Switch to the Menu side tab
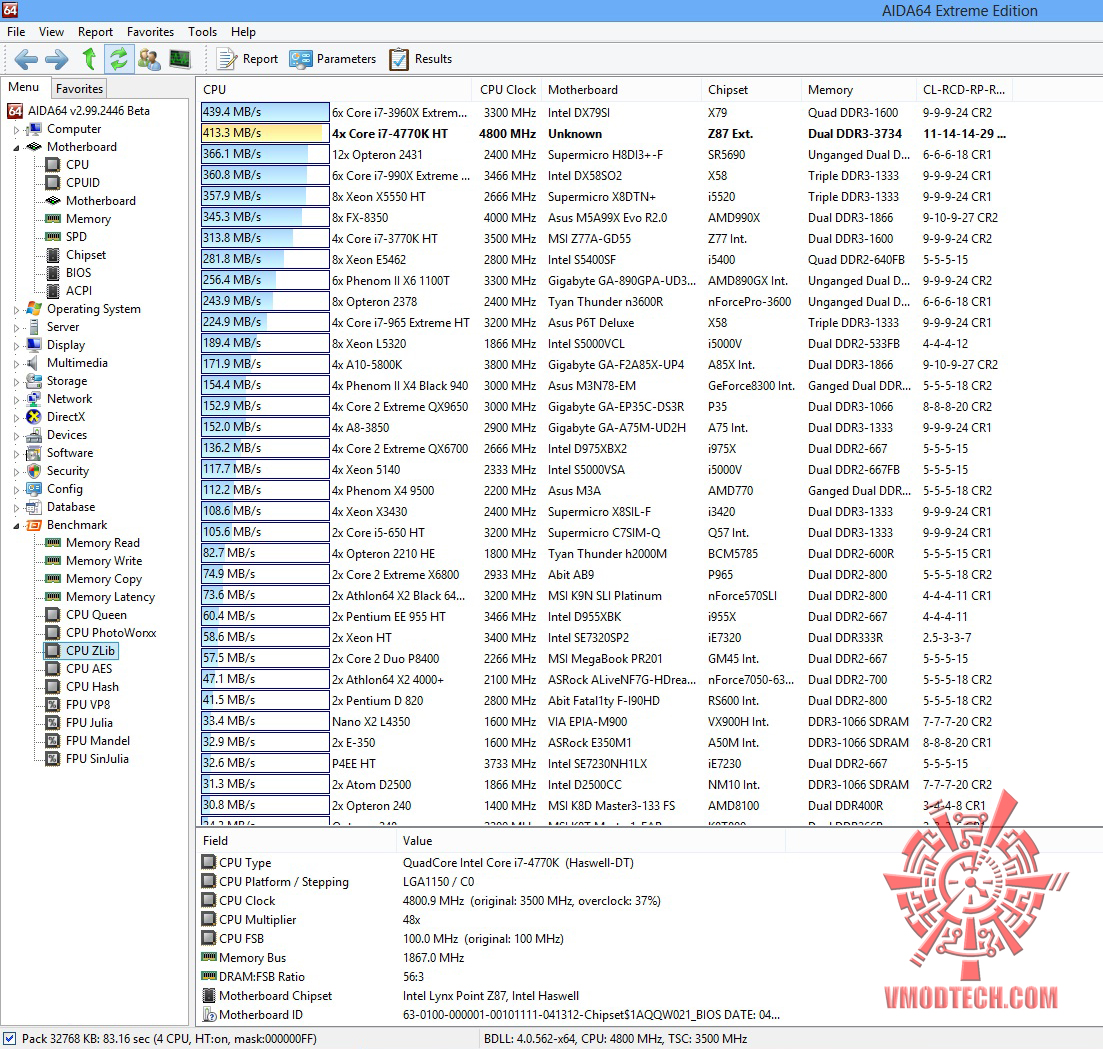This screenshot has height=1049, width=1103. [x=24, y=87]
